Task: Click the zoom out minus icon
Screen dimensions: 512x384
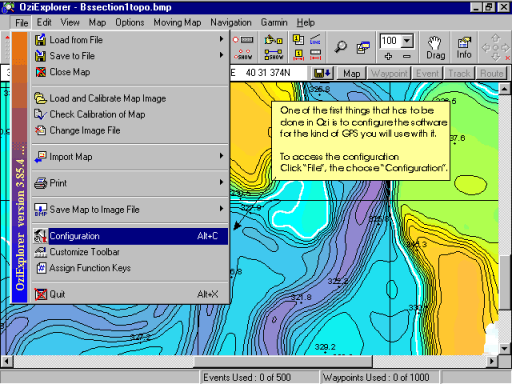Action: (x=406, y=56)
